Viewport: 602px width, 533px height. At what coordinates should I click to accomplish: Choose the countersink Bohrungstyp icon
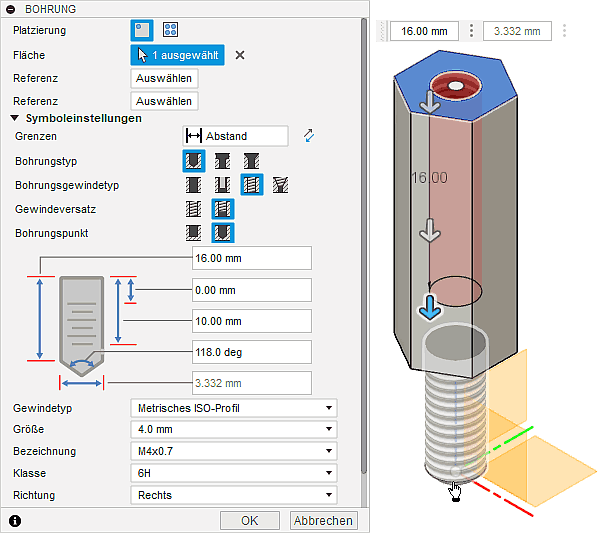pos(251,160)
